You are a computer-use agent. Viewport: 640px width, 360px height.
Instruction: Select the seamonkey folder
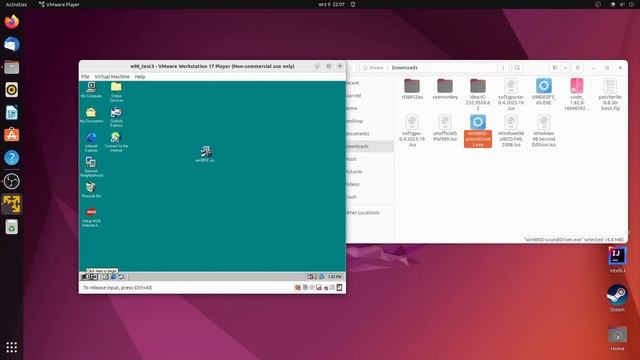click(445, 89)
